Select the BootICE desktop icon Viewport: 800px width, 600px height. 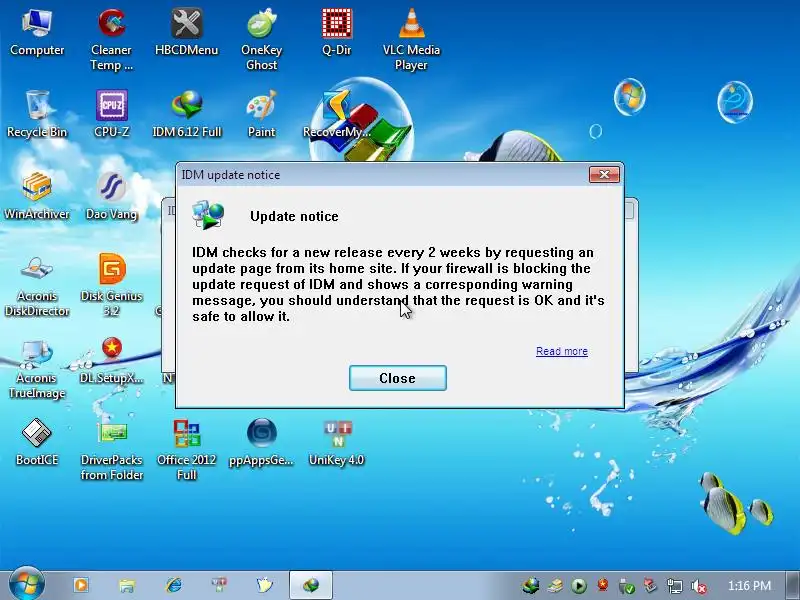click(x=37, y=442)
